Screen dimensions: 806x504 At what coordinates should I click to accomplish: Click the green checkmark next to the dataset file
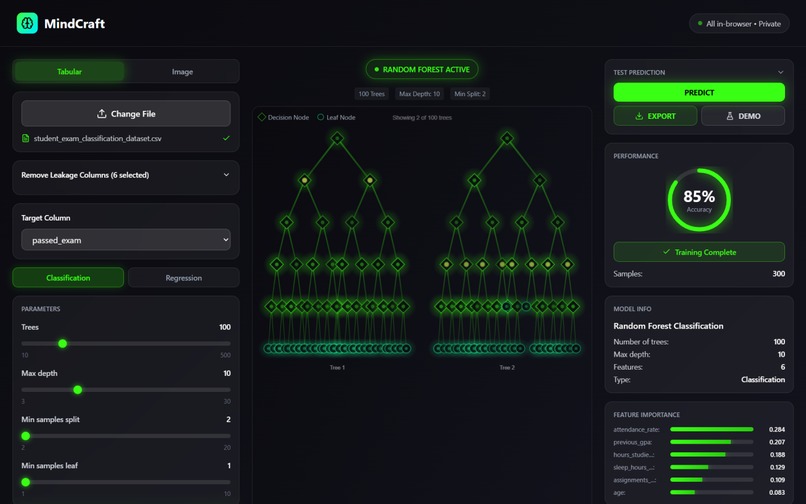(x=226, y=138)
